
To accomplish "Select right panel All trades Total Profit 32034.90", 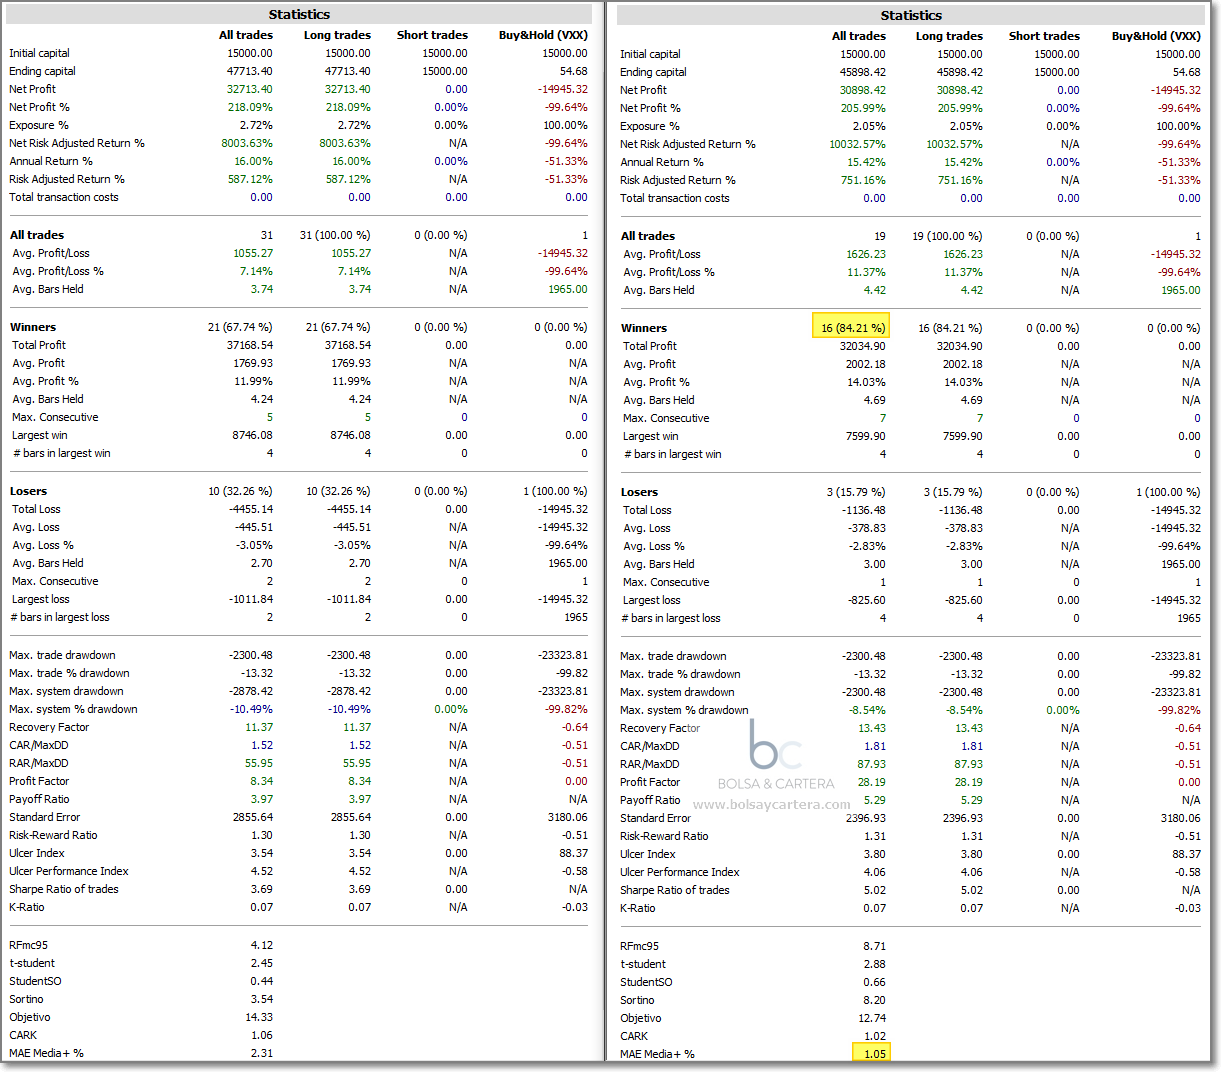I will pyautogui.click(x=863, y=346).
